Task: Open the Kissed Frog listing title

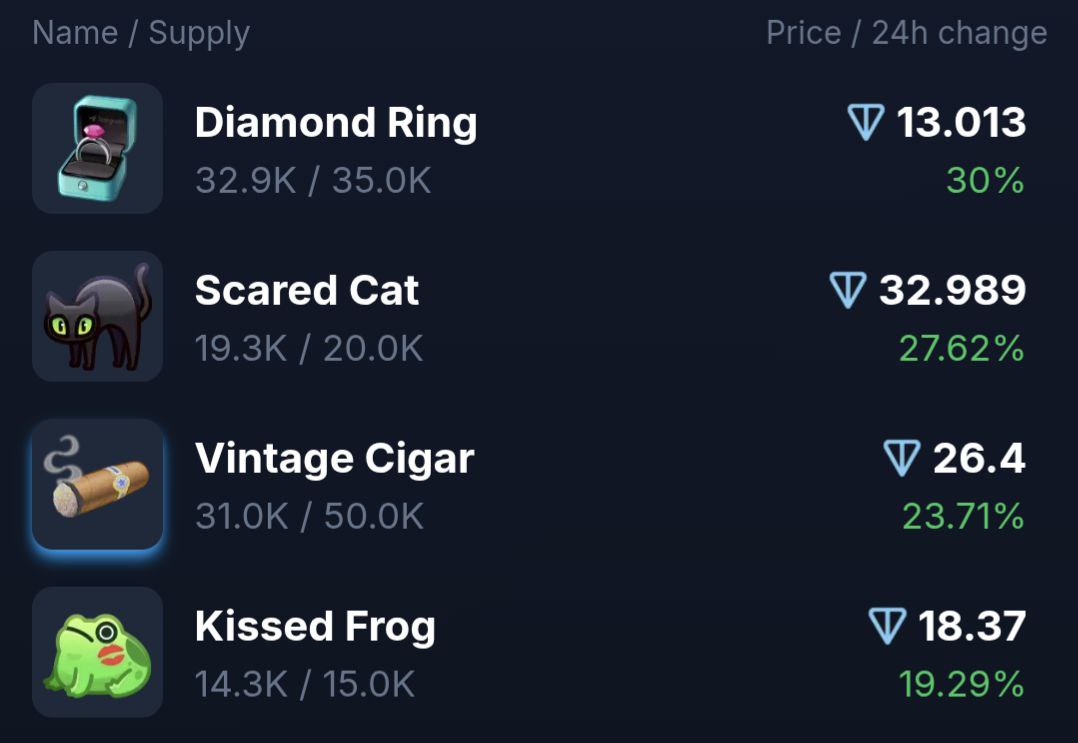Action: pyautogui.click(x=316, y=627)
